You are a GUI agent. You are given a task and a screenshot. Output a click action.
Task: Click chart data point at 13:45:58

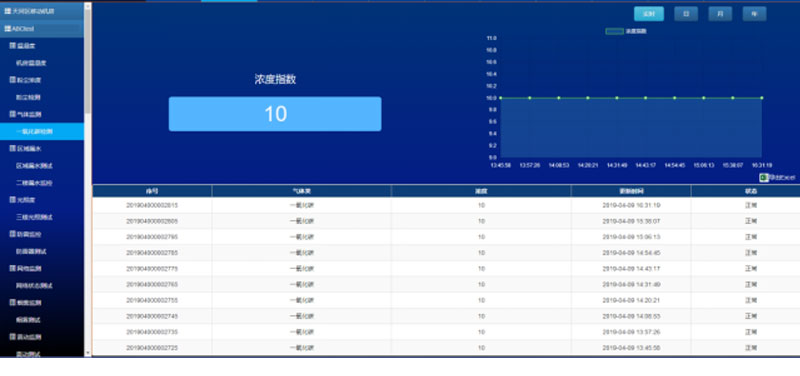pos(501,97)
